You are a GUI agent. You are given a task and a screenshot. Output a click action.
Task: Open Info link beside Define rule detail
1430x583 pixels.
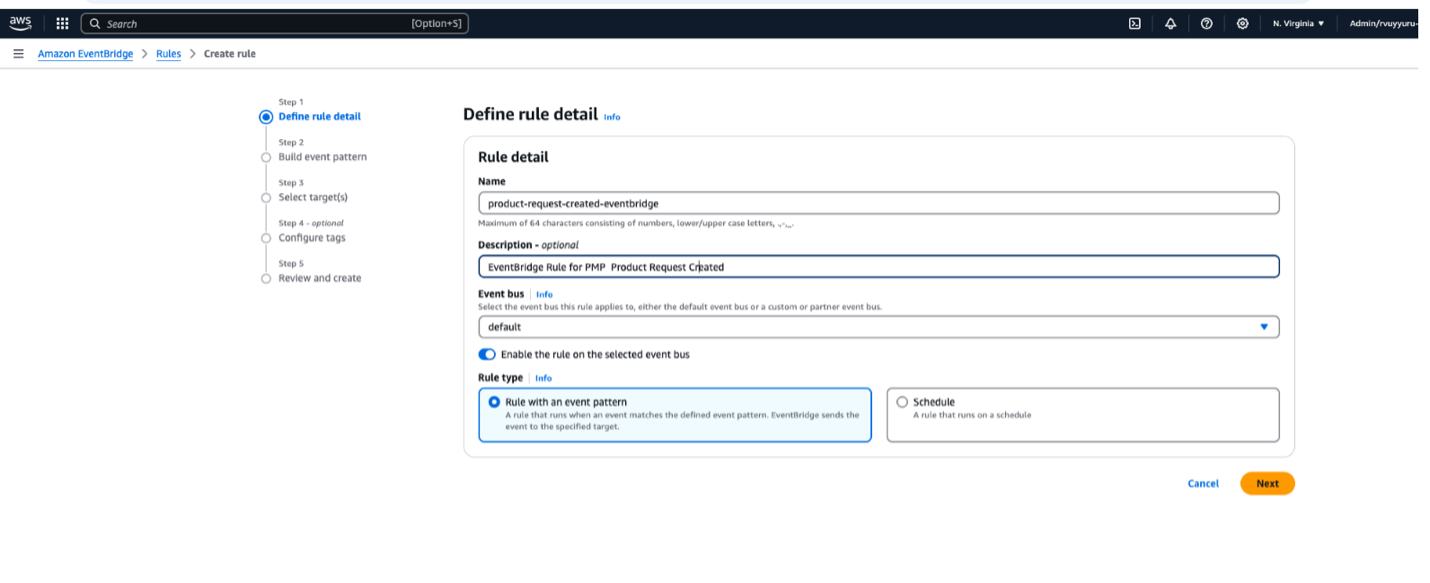[612, 117]
